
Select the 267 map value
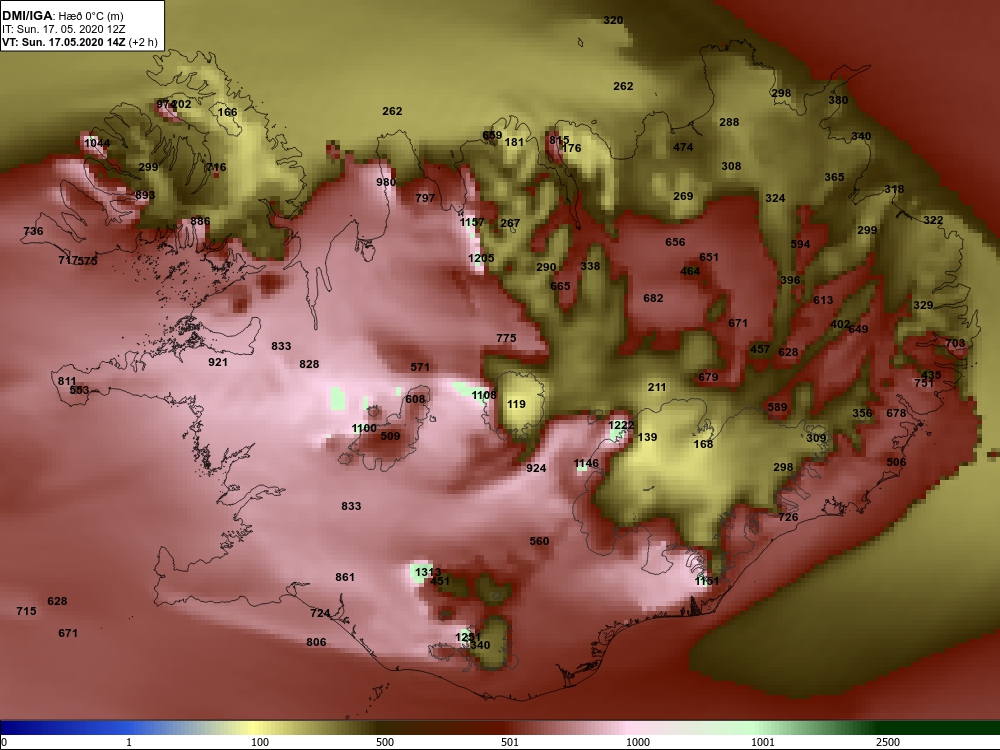point(510,223)
